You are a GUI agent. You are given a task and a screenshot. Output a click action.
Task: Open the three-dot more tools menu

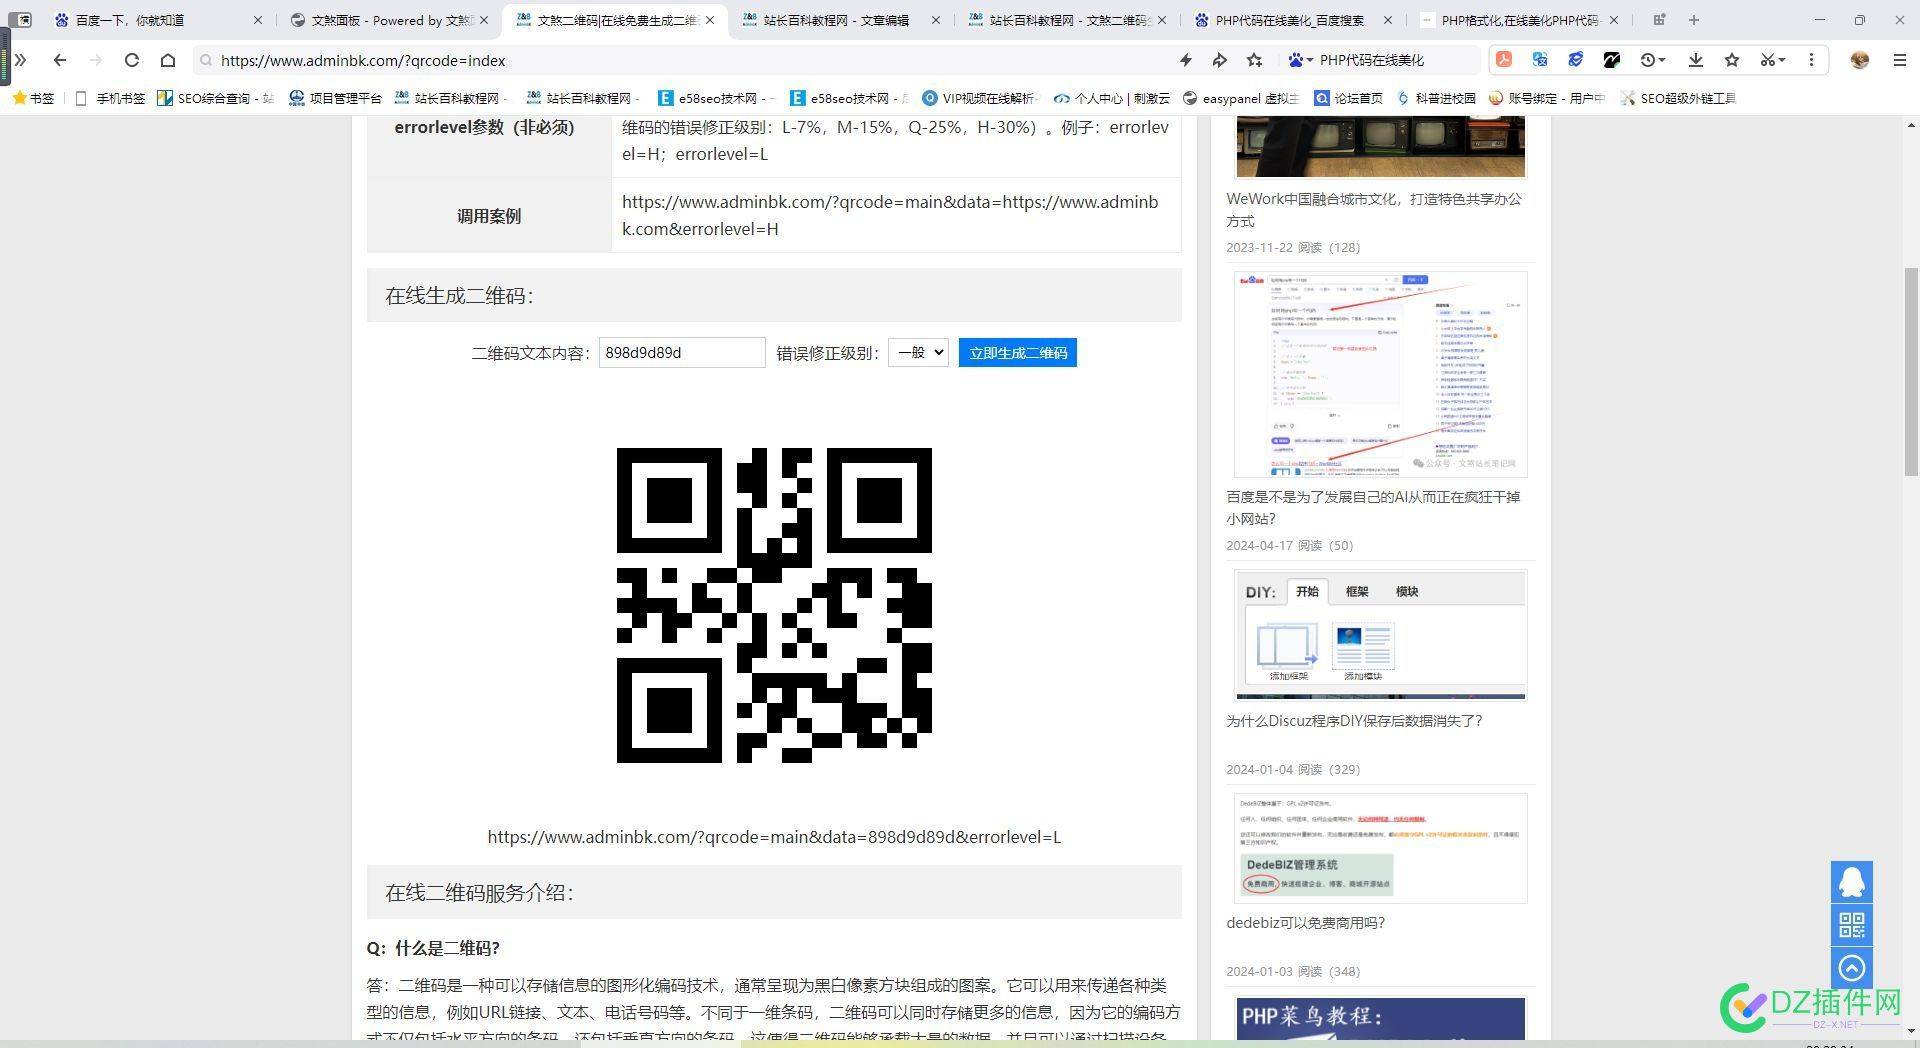pos(1811,60)
